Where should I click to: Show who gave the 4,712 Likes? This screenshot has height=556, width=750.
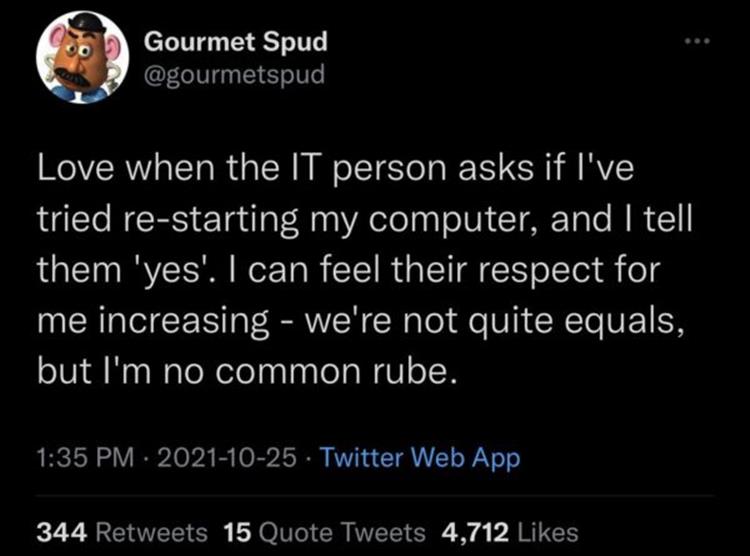(x=507, y=531)
